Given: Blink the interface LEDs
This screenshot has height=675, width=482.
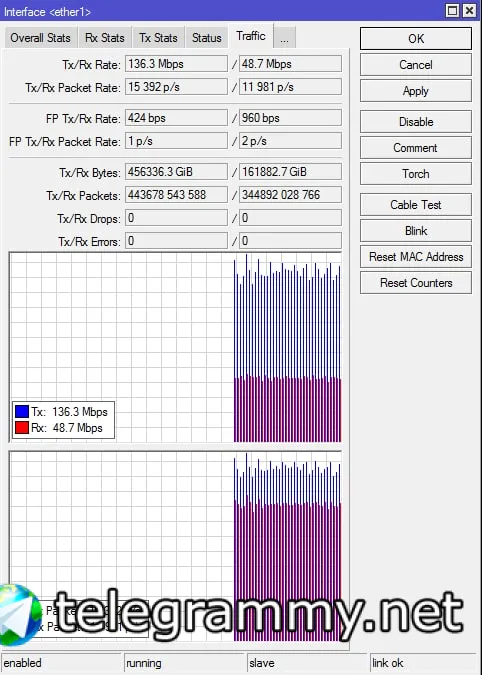Looking at the screenshot, I should [416, 231].
